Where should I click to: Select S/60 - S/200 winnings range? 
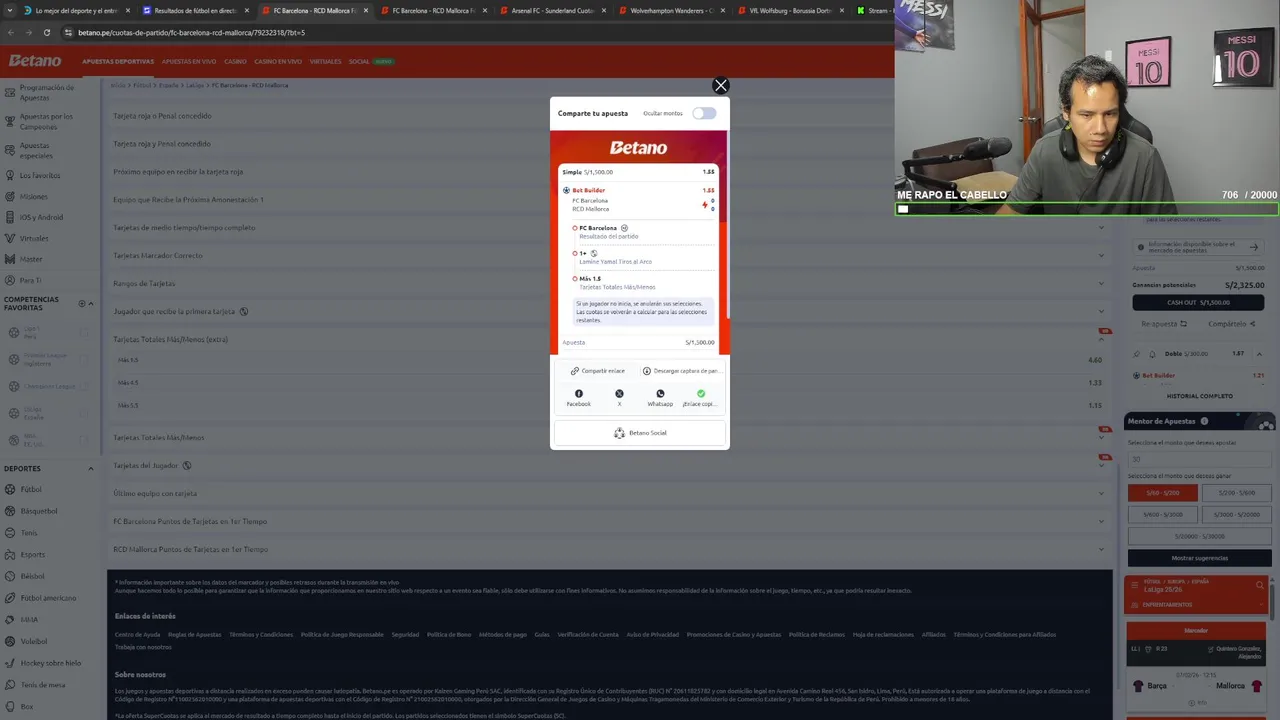[1163, 493]
